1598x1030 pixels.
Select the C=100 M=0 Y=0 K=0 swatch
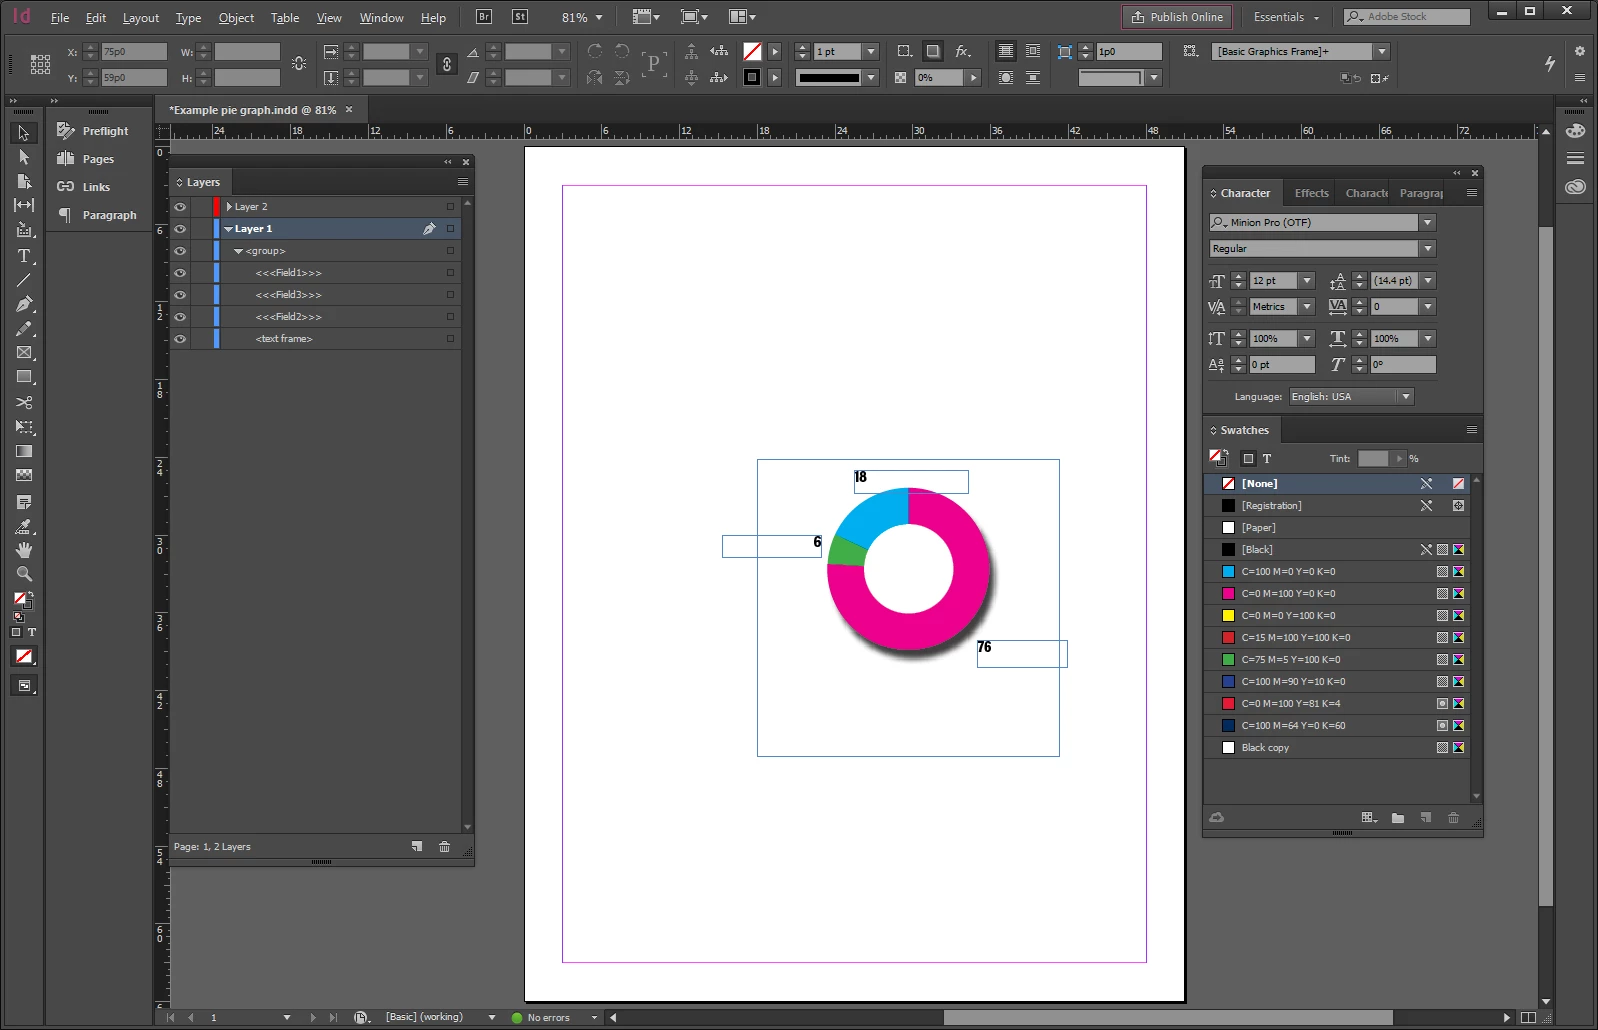click(x=1337, y=572)
